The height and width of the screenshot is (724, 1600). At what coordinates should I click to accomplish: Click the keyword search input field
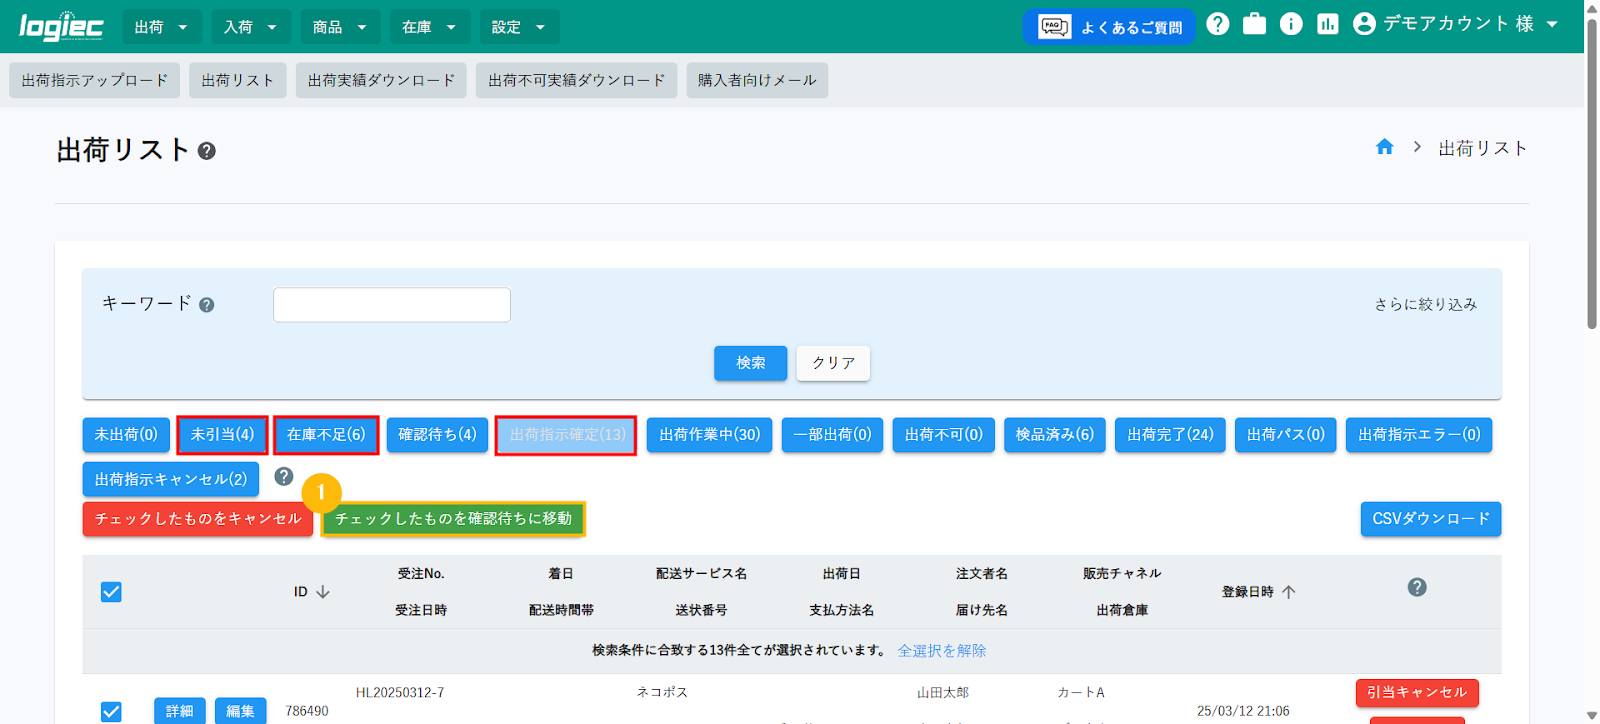tap(392, 305)
